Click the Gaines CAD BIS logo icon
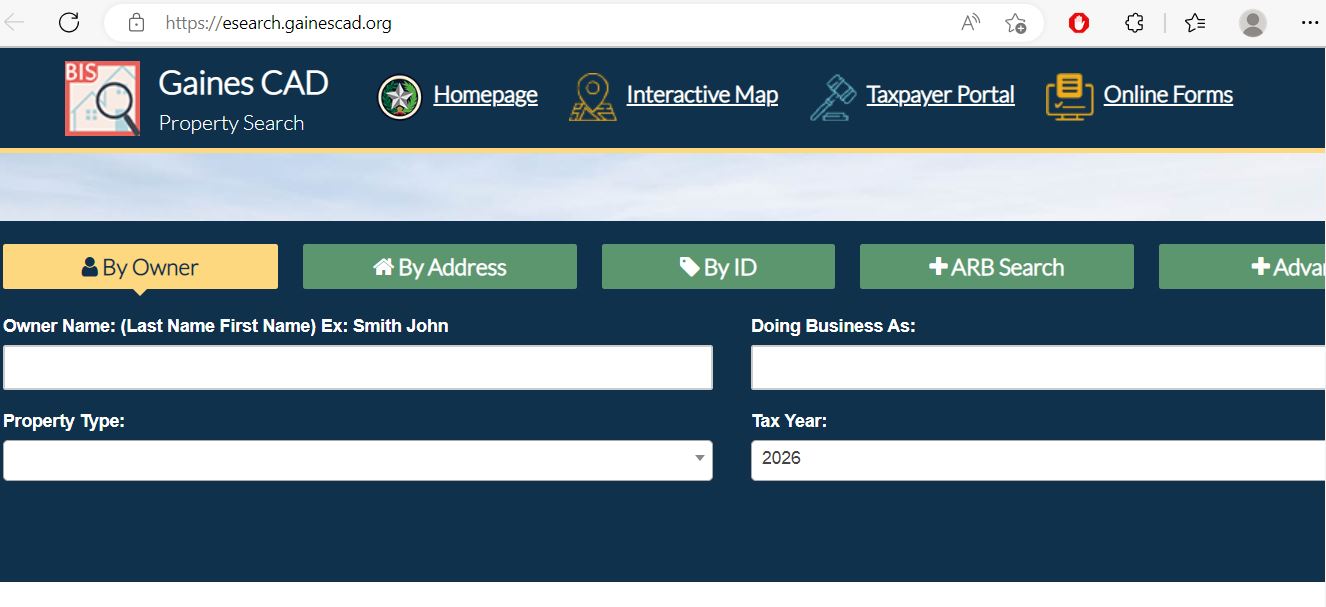This screenshot has width=1326, height=607. click(x=102, y=98)
